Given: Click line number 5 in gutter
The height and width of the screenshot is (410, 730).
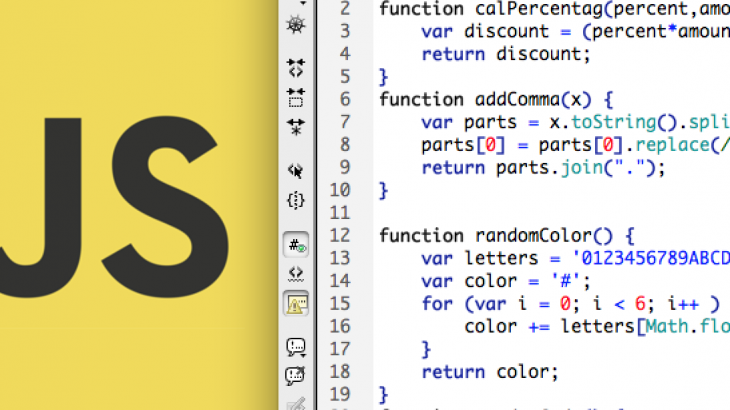Looking at the screenshot, I should point(345,77).
